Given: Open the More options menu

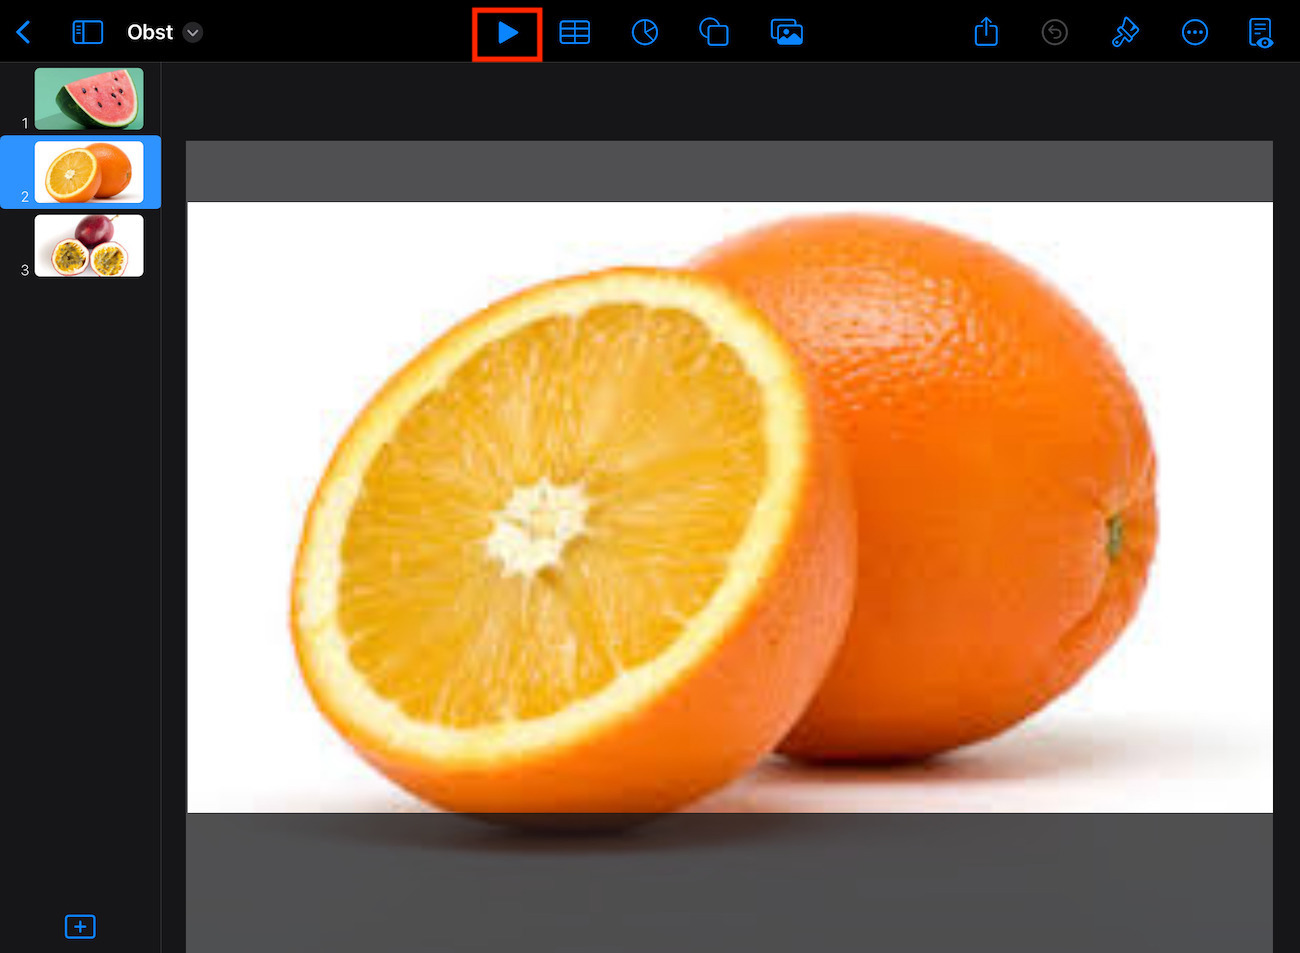Looking at the screenshot, I should (1195, 32).
